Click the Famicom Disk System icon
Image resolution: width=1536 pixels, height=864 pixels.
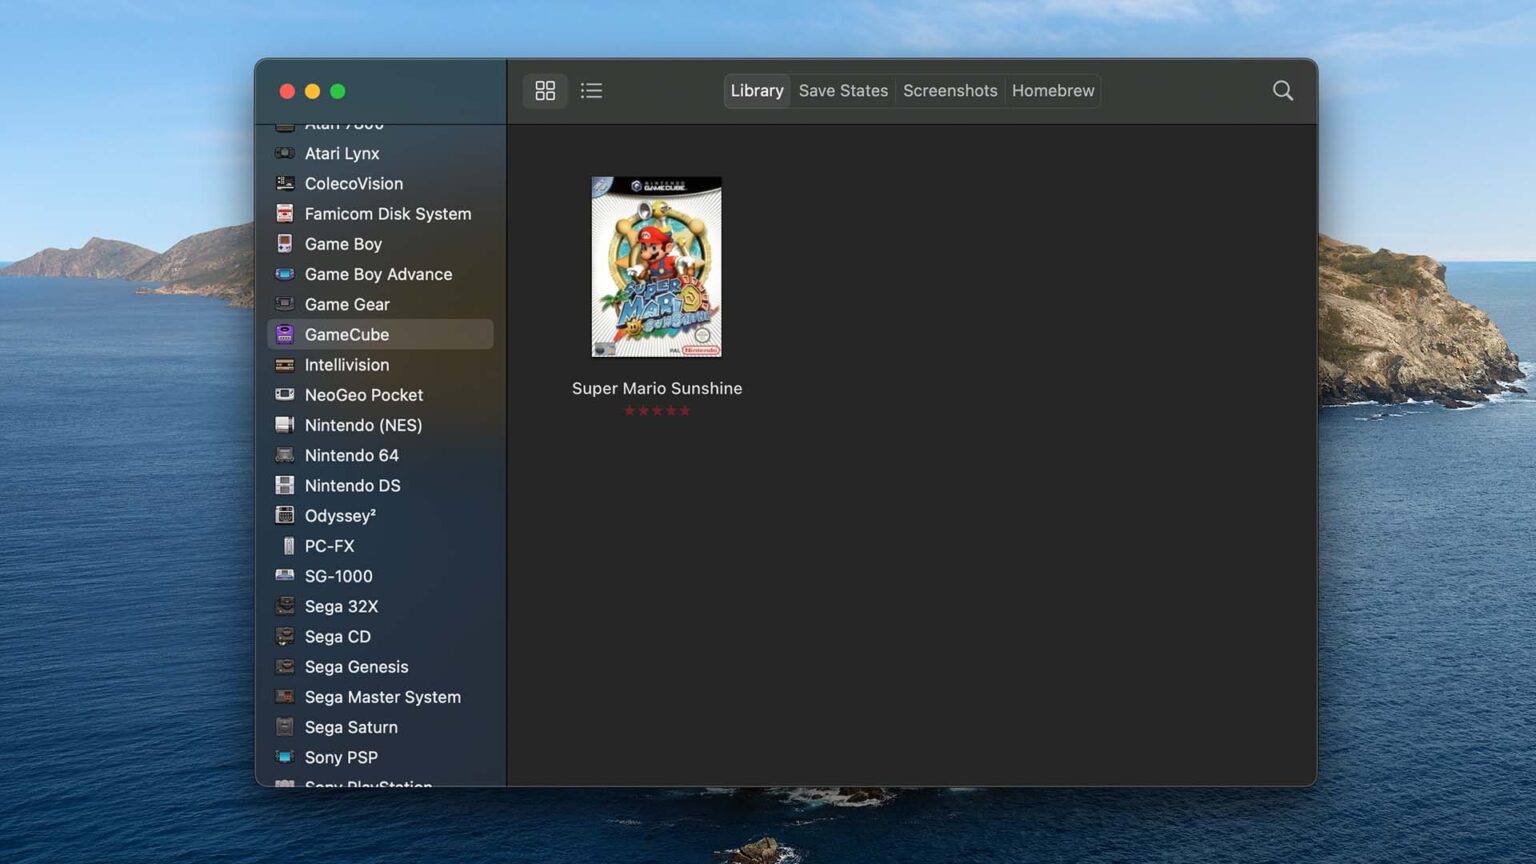point(285,214)
